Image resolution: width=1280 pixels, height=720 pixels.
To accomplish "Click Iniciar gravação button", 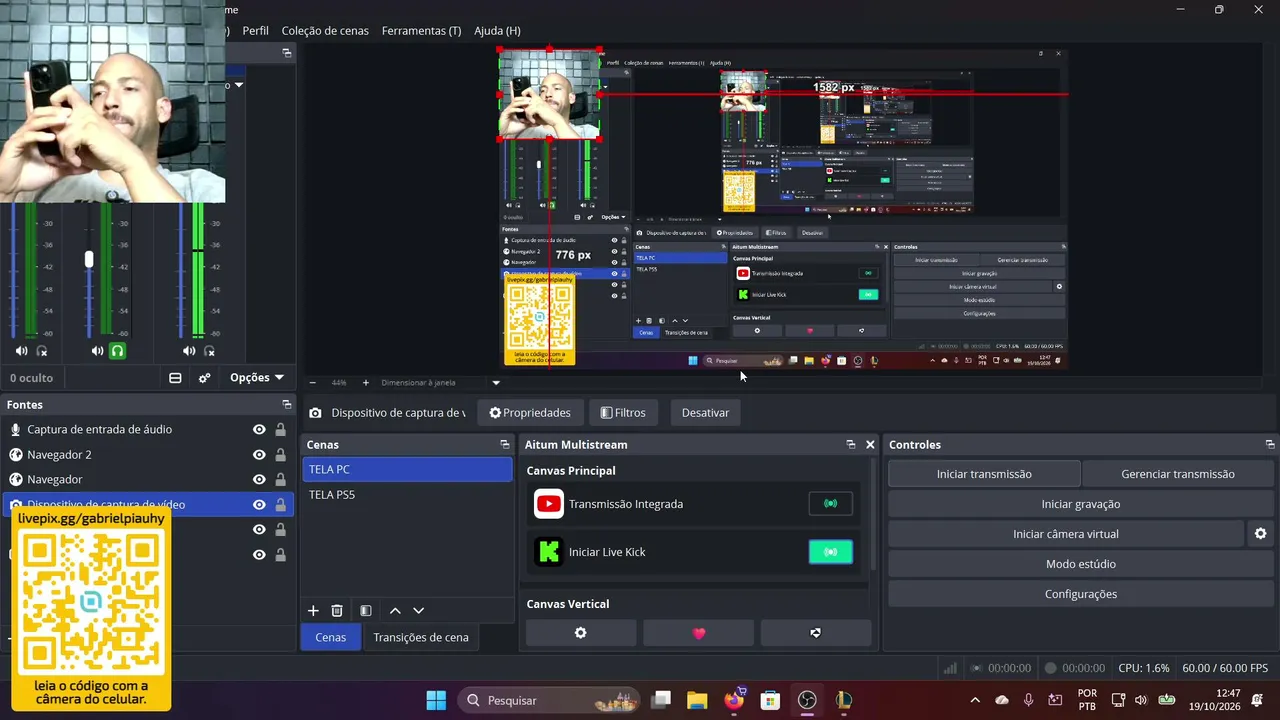I will (x=1080, y=504).
